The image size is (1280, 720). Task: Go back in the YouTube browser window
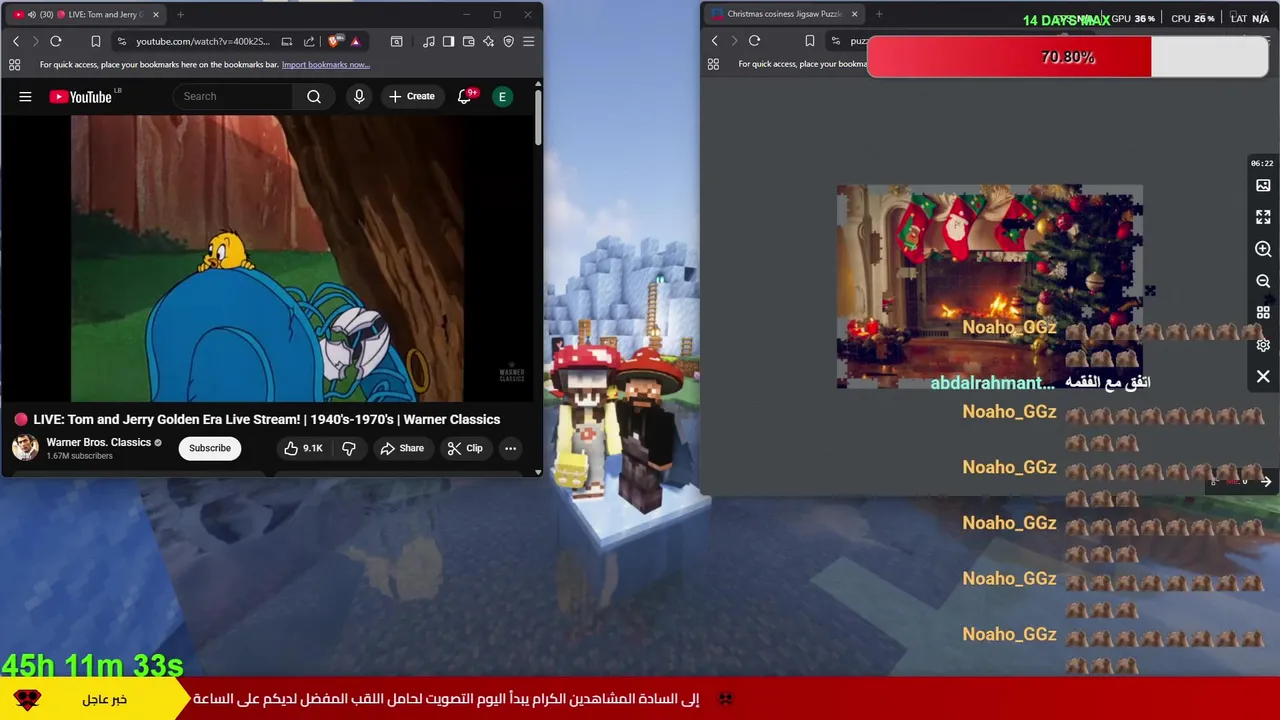point(16,41)
